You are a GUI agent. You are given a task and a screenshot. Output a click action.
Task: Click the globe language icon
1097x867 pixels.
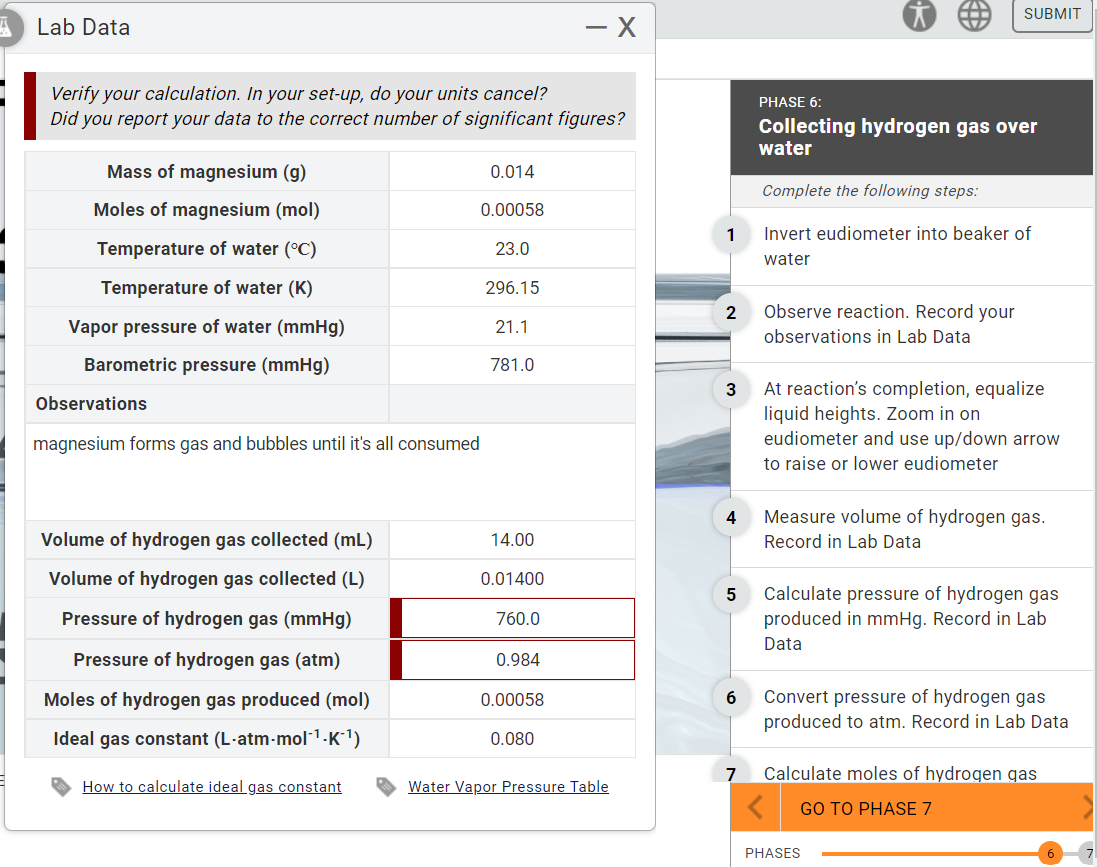(974, 16)
